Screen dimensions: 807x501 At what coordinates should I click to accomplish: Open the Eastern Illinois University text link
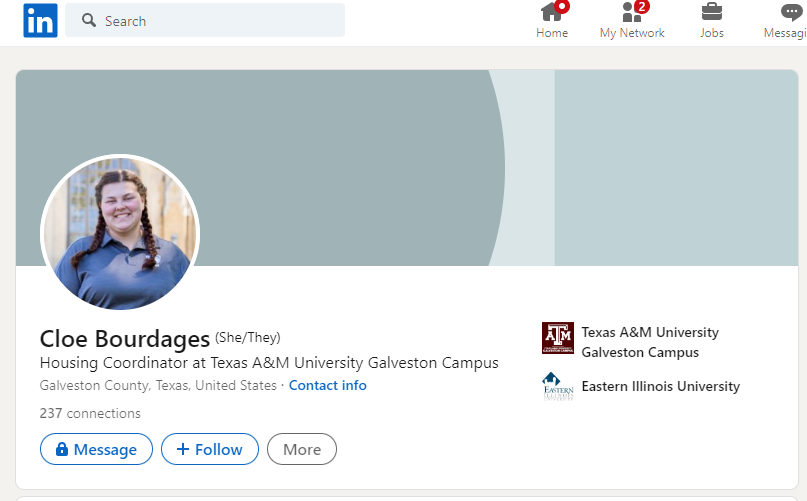tap(661, 386)
